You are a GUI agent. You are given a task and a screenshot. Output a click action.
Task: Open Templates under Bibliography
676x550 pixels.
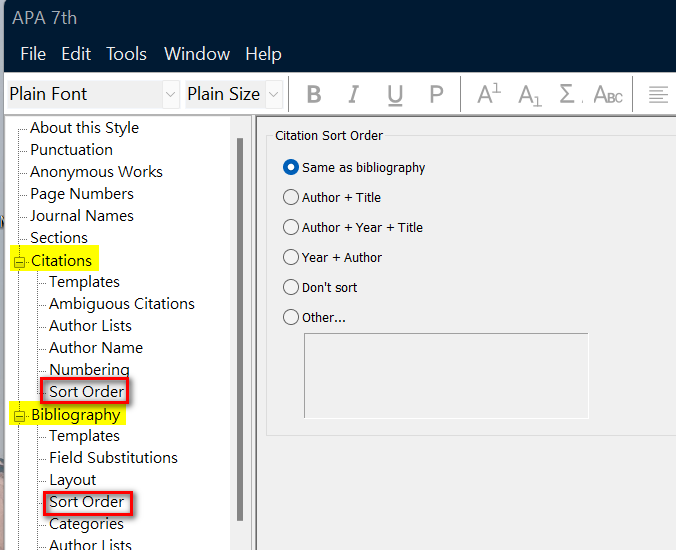(84, 435)
